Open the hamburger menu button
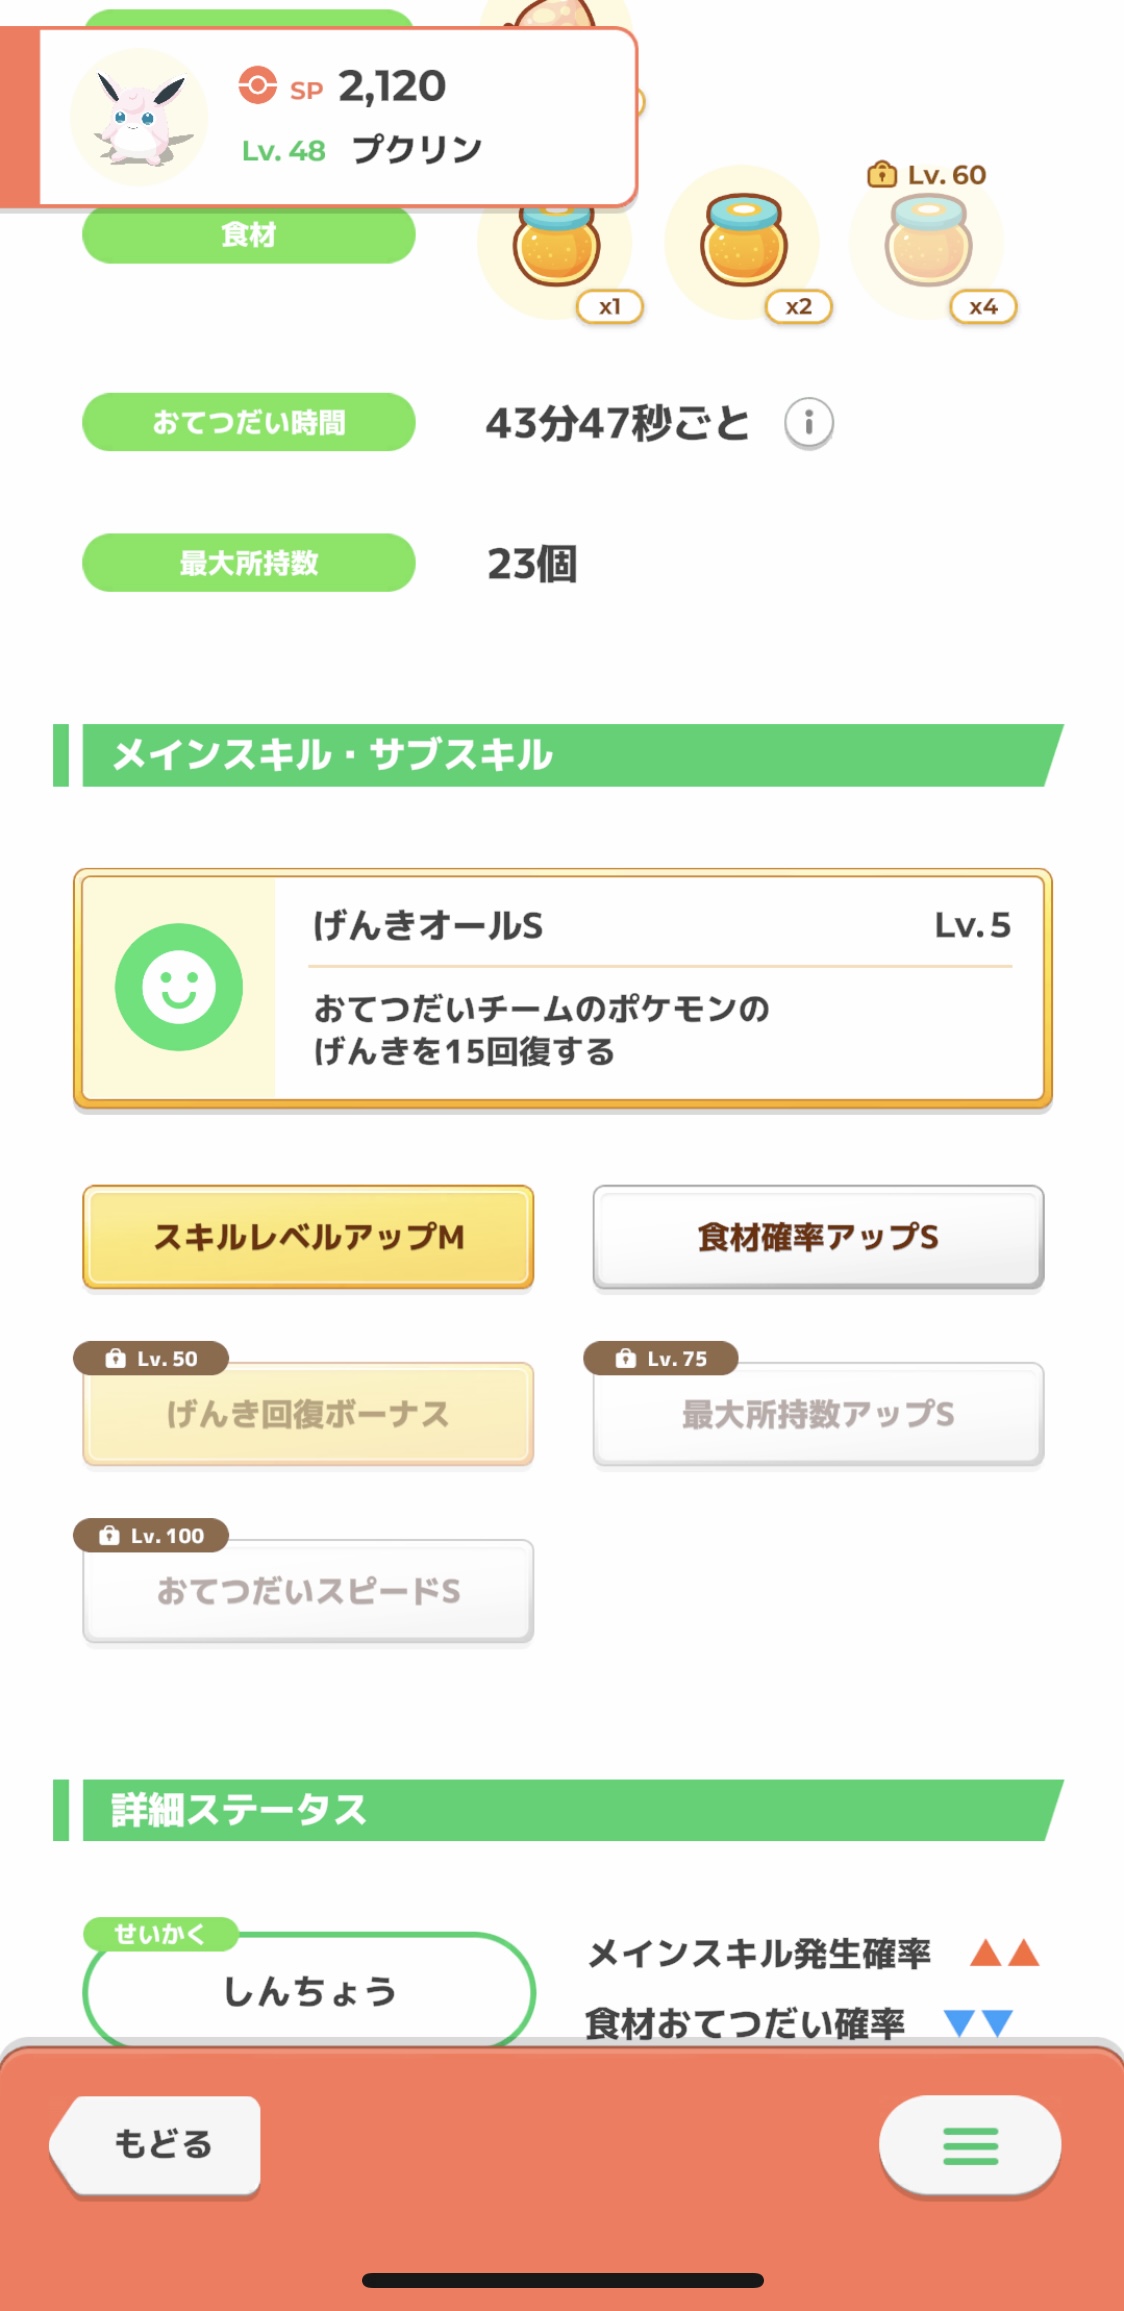The width and height of the screenshot is (1124, 2311). pos(969,2145)
